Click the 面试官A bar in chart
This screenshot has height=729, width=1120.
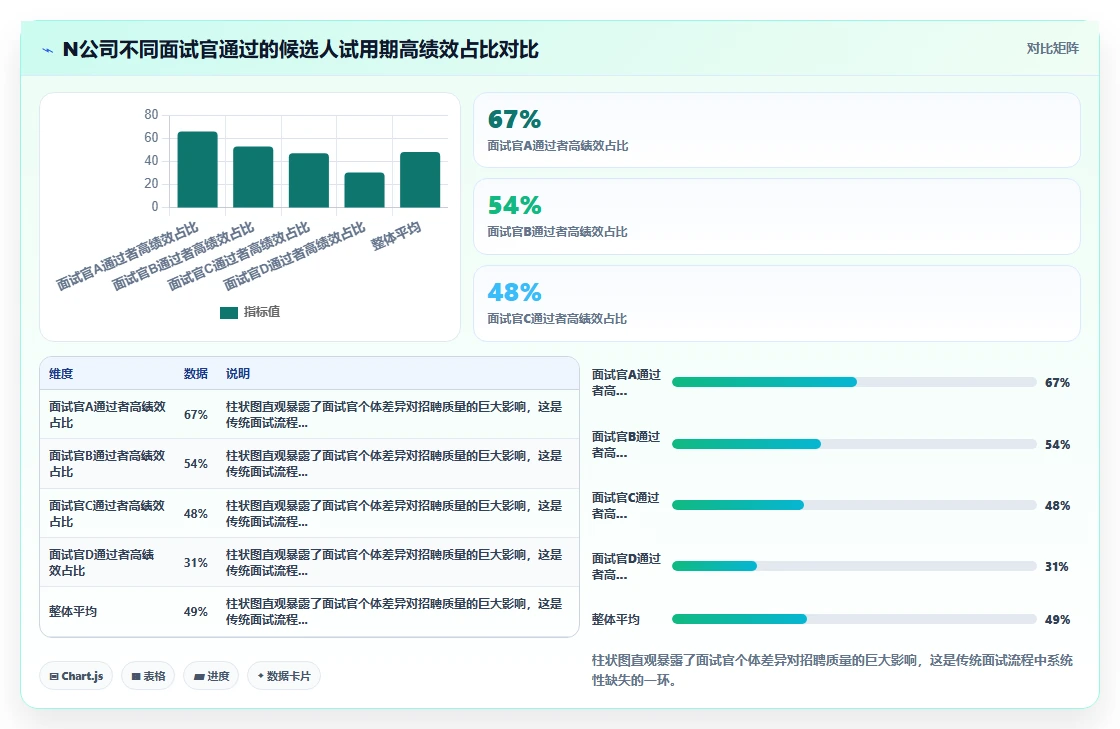pyautogui.click(x=197, y=169)
